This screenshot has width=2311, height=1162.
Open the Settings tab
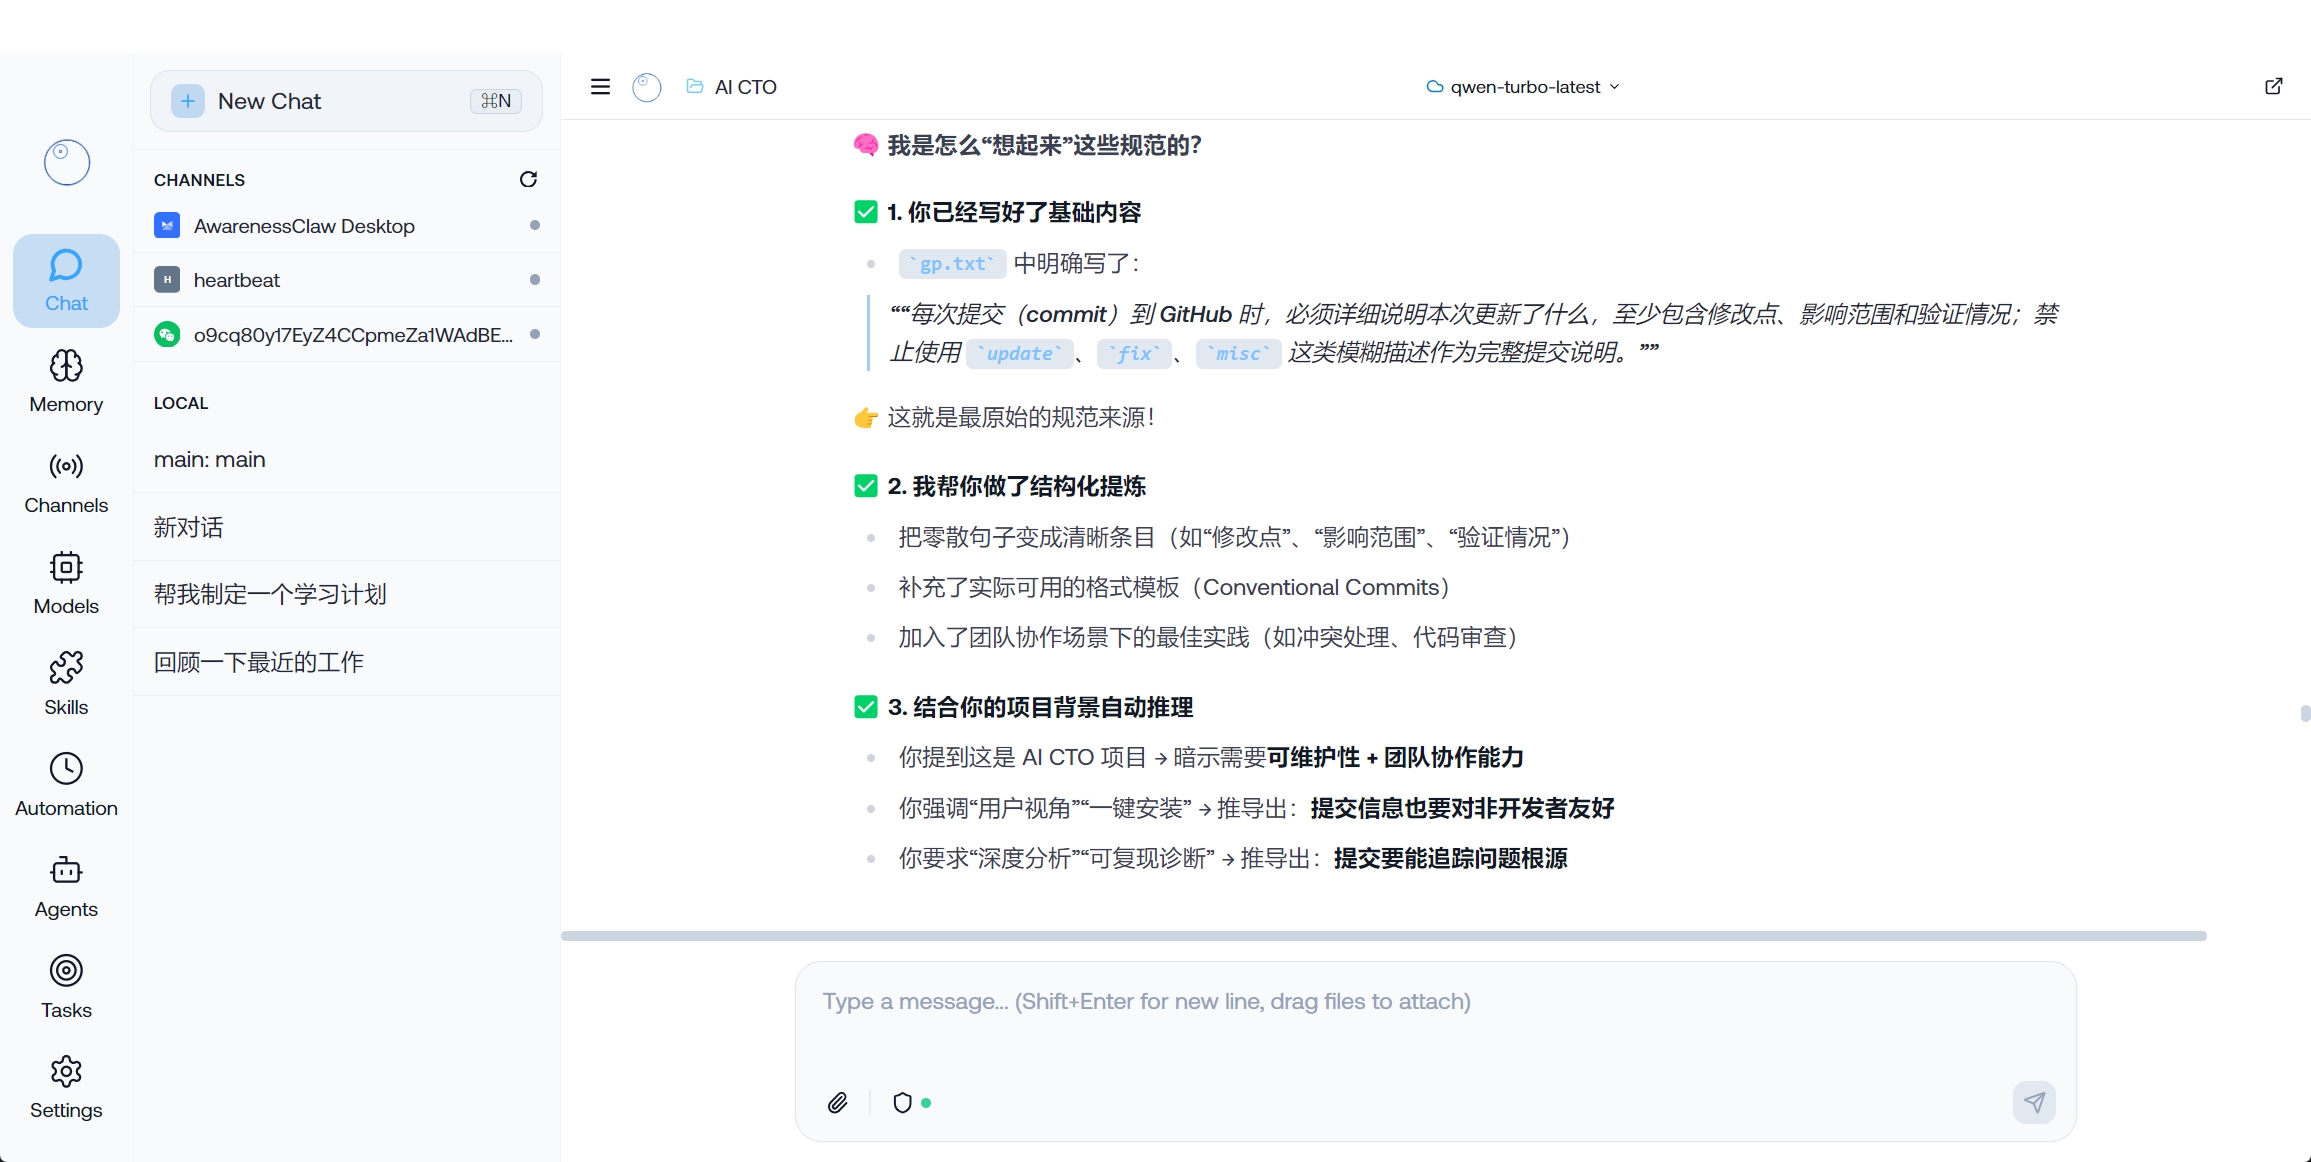click(66, 1086)
